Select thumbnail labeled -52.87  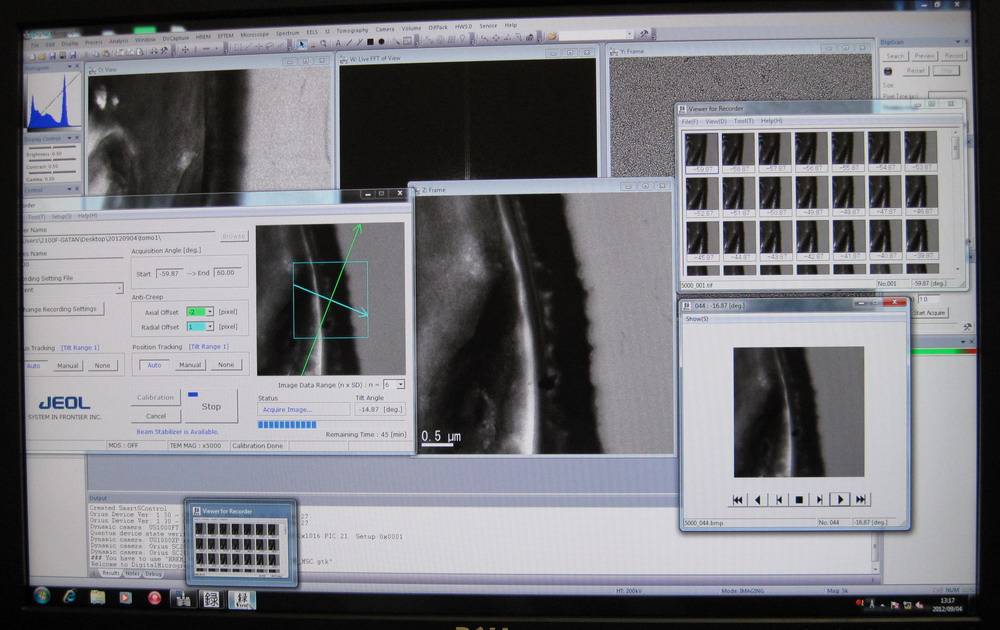tap(702, 196)
